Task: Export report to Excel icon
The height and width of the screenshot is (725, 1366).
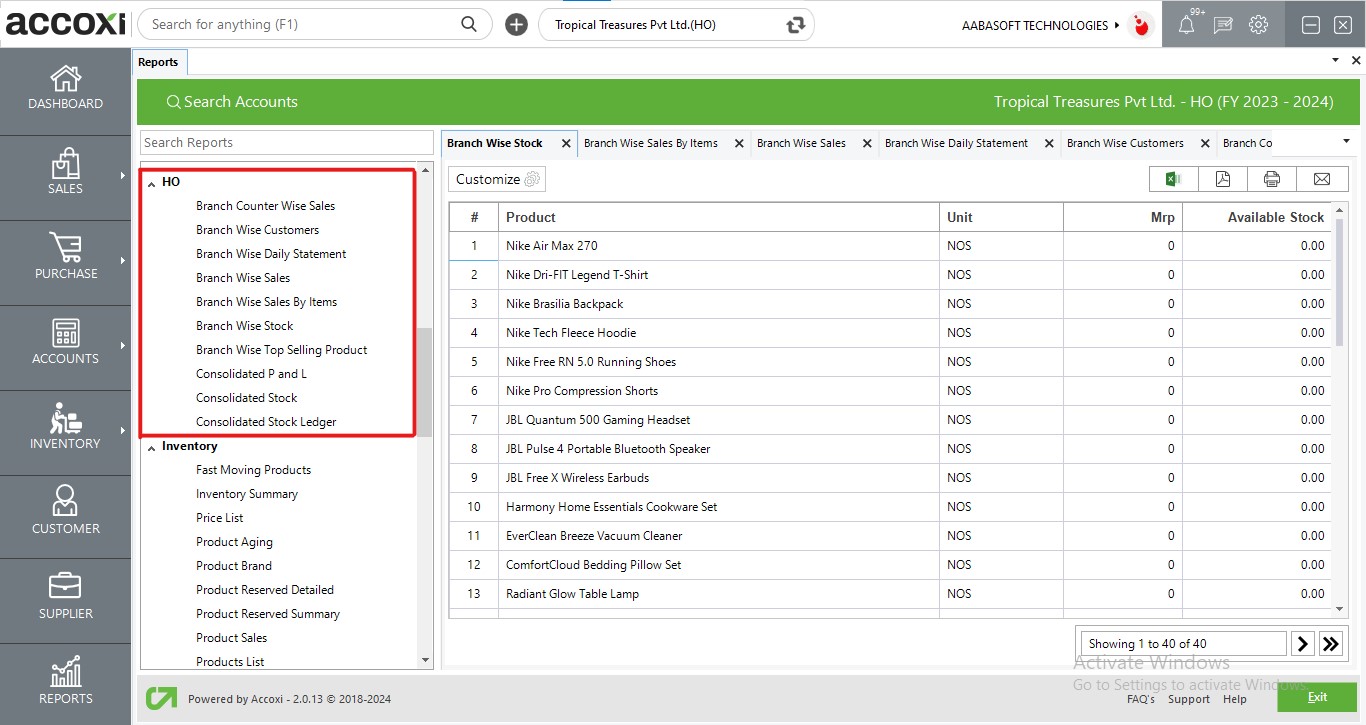Action: tap(1174, 179)
